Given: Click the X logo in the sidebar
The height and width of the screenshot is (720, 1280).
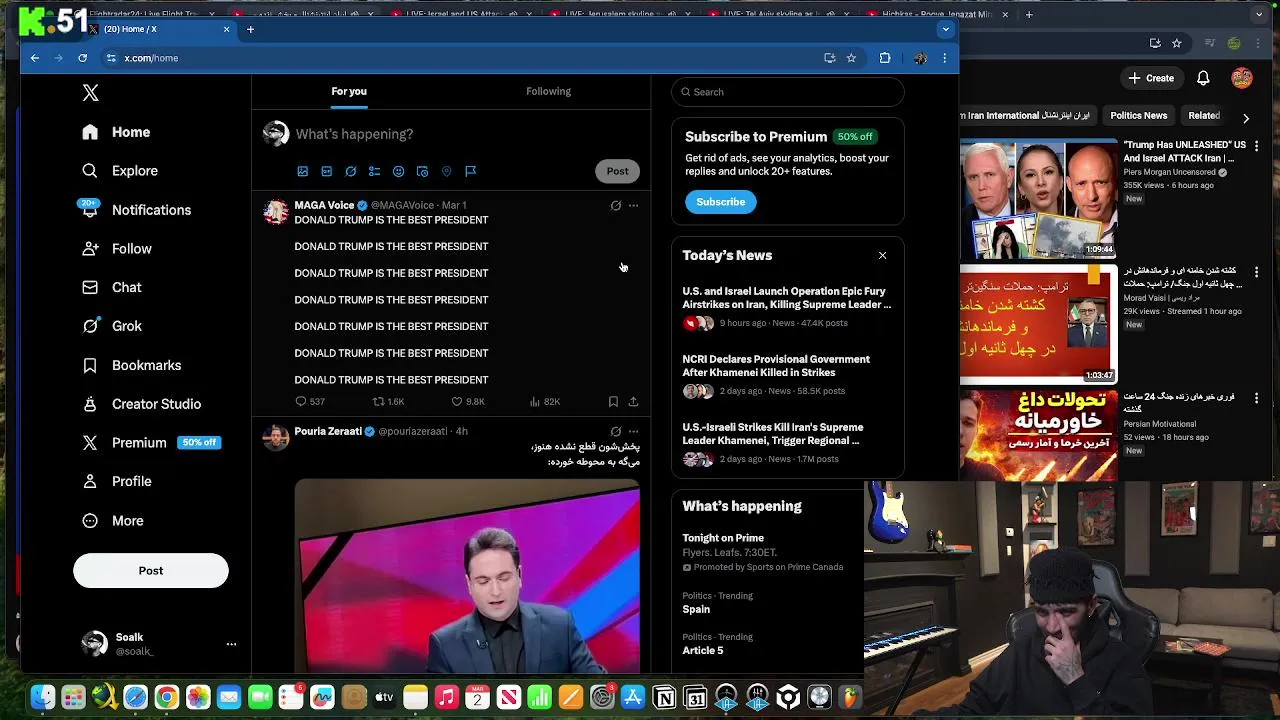Looking at the screenshot, I should pyautogui.click(x=90, y=93).
